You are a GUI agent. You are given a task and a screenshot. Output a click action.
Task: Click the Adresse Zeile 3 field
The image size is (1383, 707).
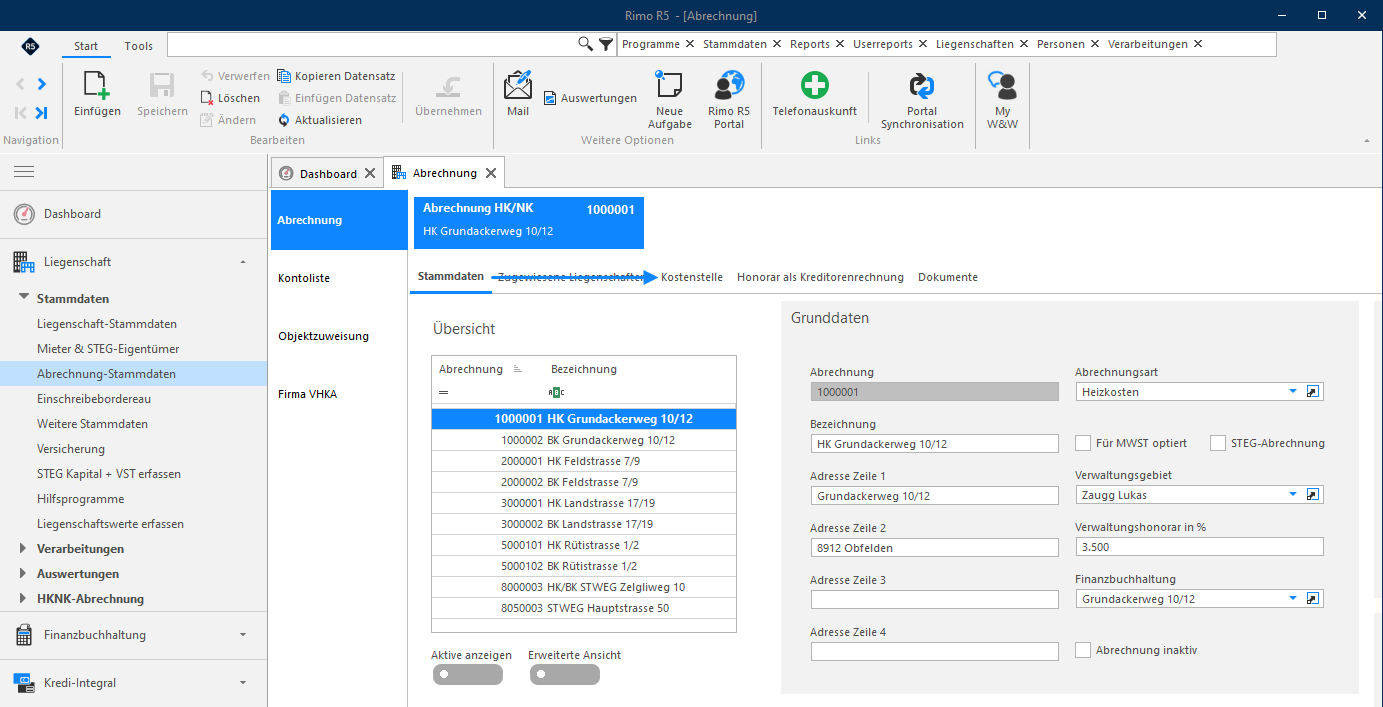[934, 600]
